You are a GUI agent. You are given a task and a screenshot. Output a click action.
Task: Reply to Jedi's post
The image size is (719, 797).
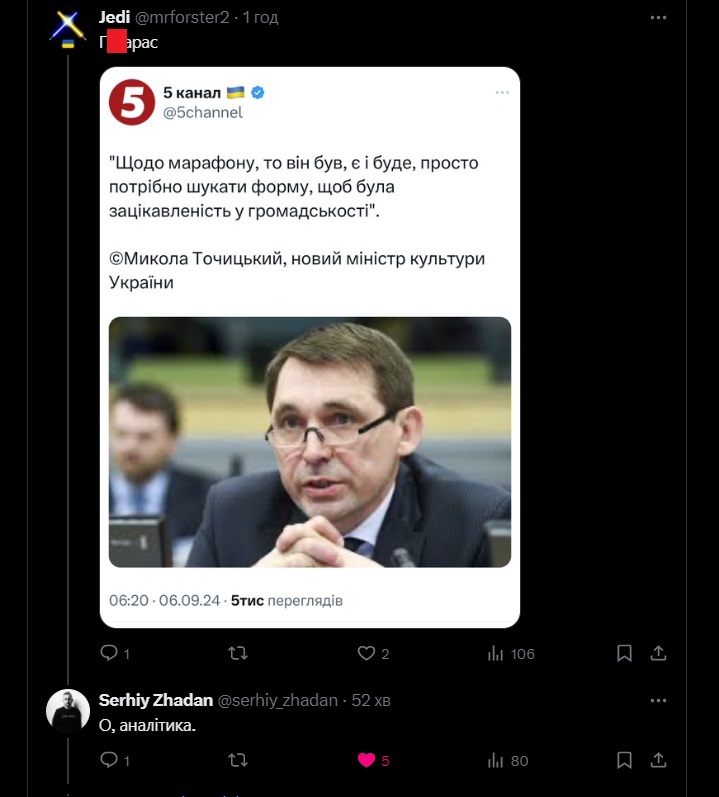[x=110, y=653]
